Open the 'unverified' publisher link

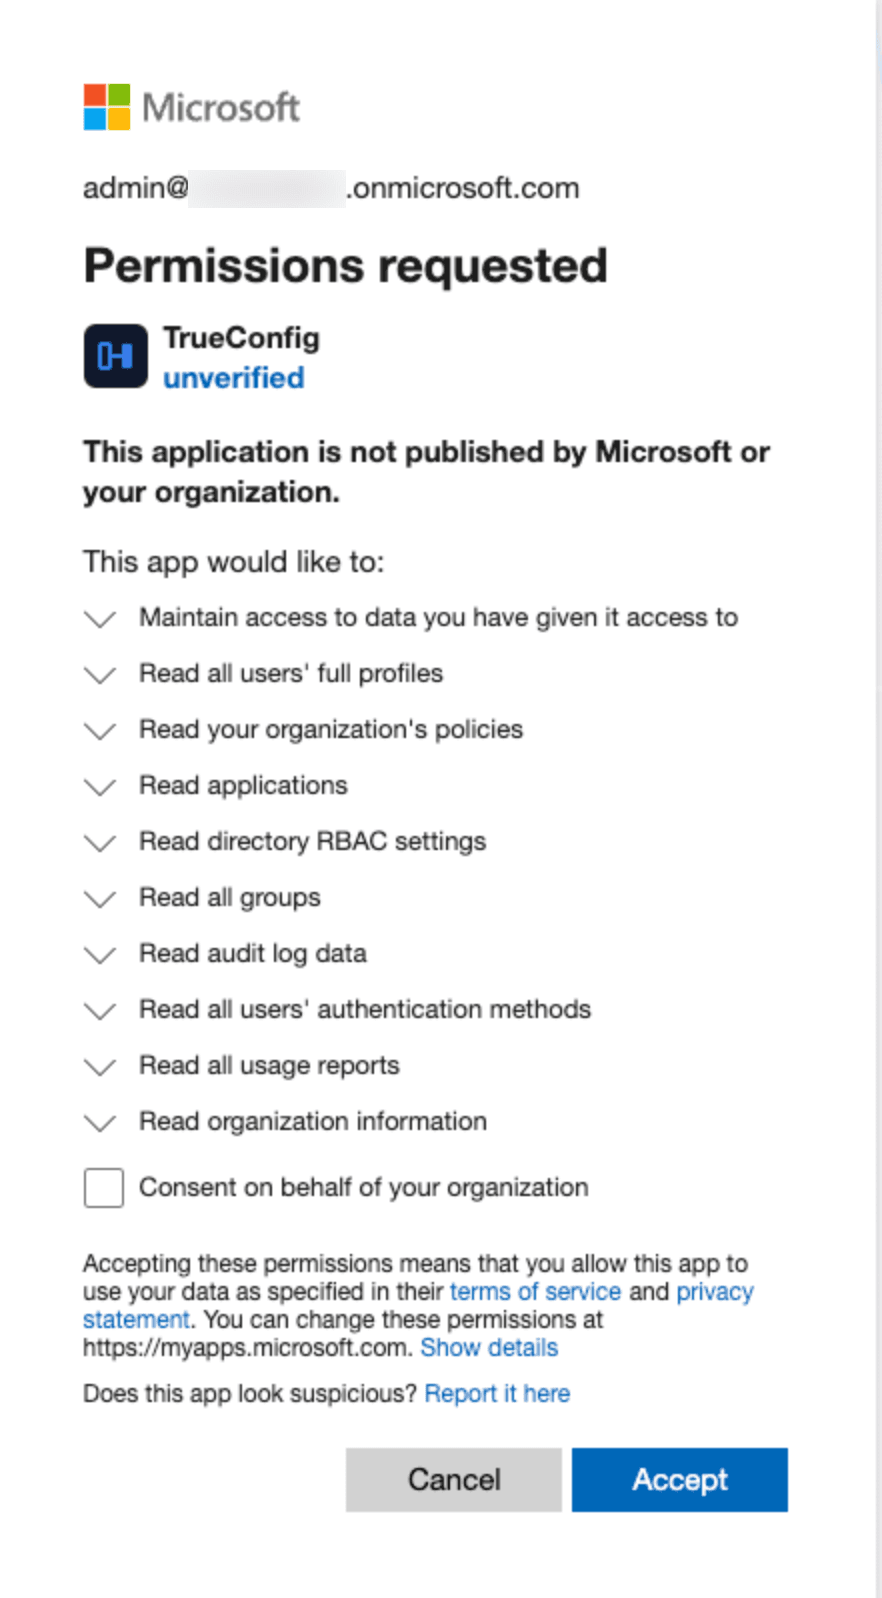(233, 378)
